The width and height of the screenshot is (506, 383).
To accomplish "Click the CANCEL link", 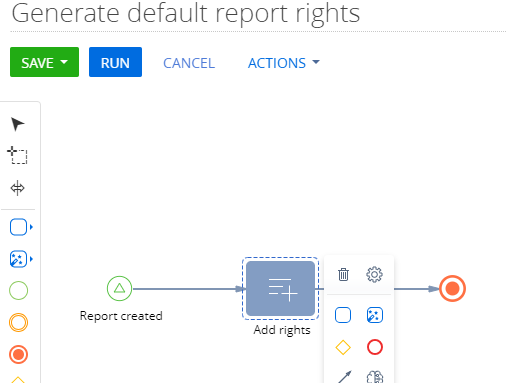I will pos(189,63).
